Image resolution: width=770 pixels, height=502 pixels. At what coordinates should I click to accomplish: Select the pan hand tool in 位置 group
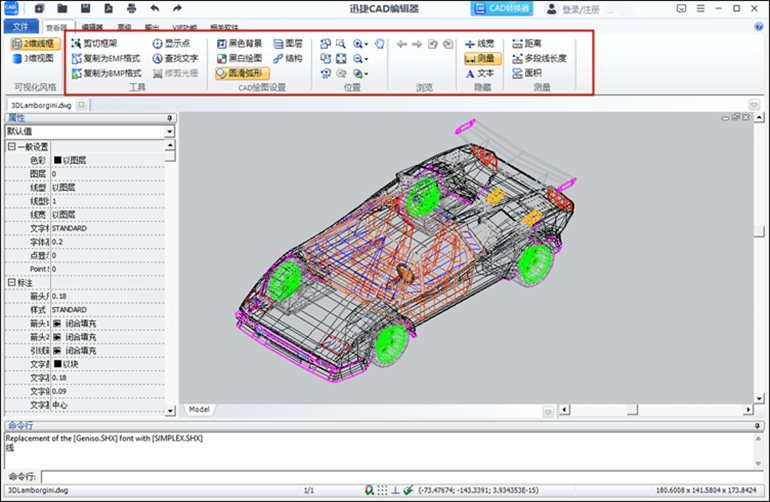pyautogui.click(x=380, y=44)
